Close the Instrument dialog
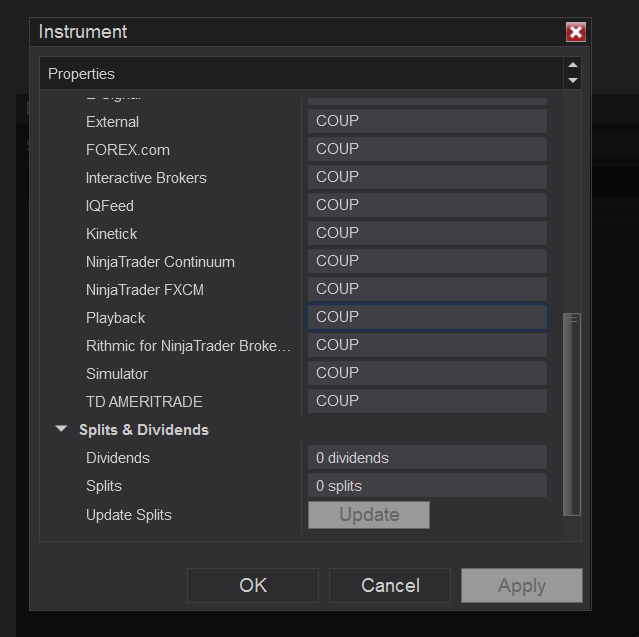The height and width of the screenshot is (637, 639). tap(576, 32)
